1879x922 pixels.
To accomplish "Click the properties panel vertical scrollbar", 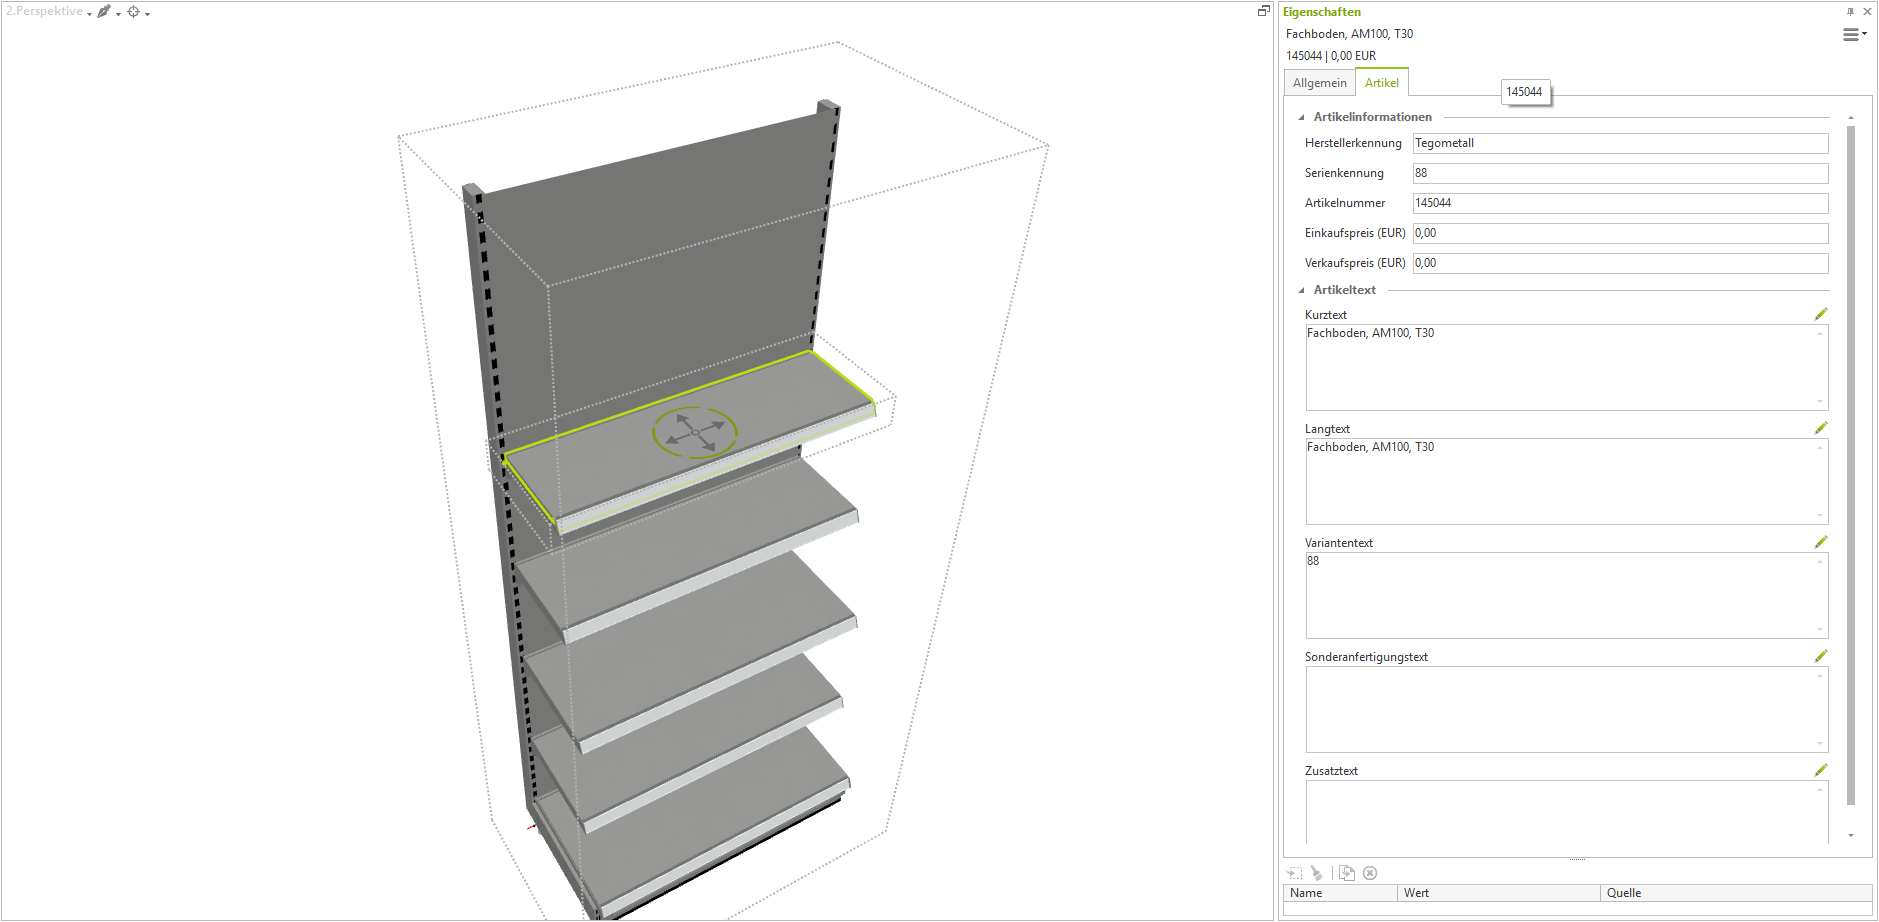I will tap(1851, 465).
